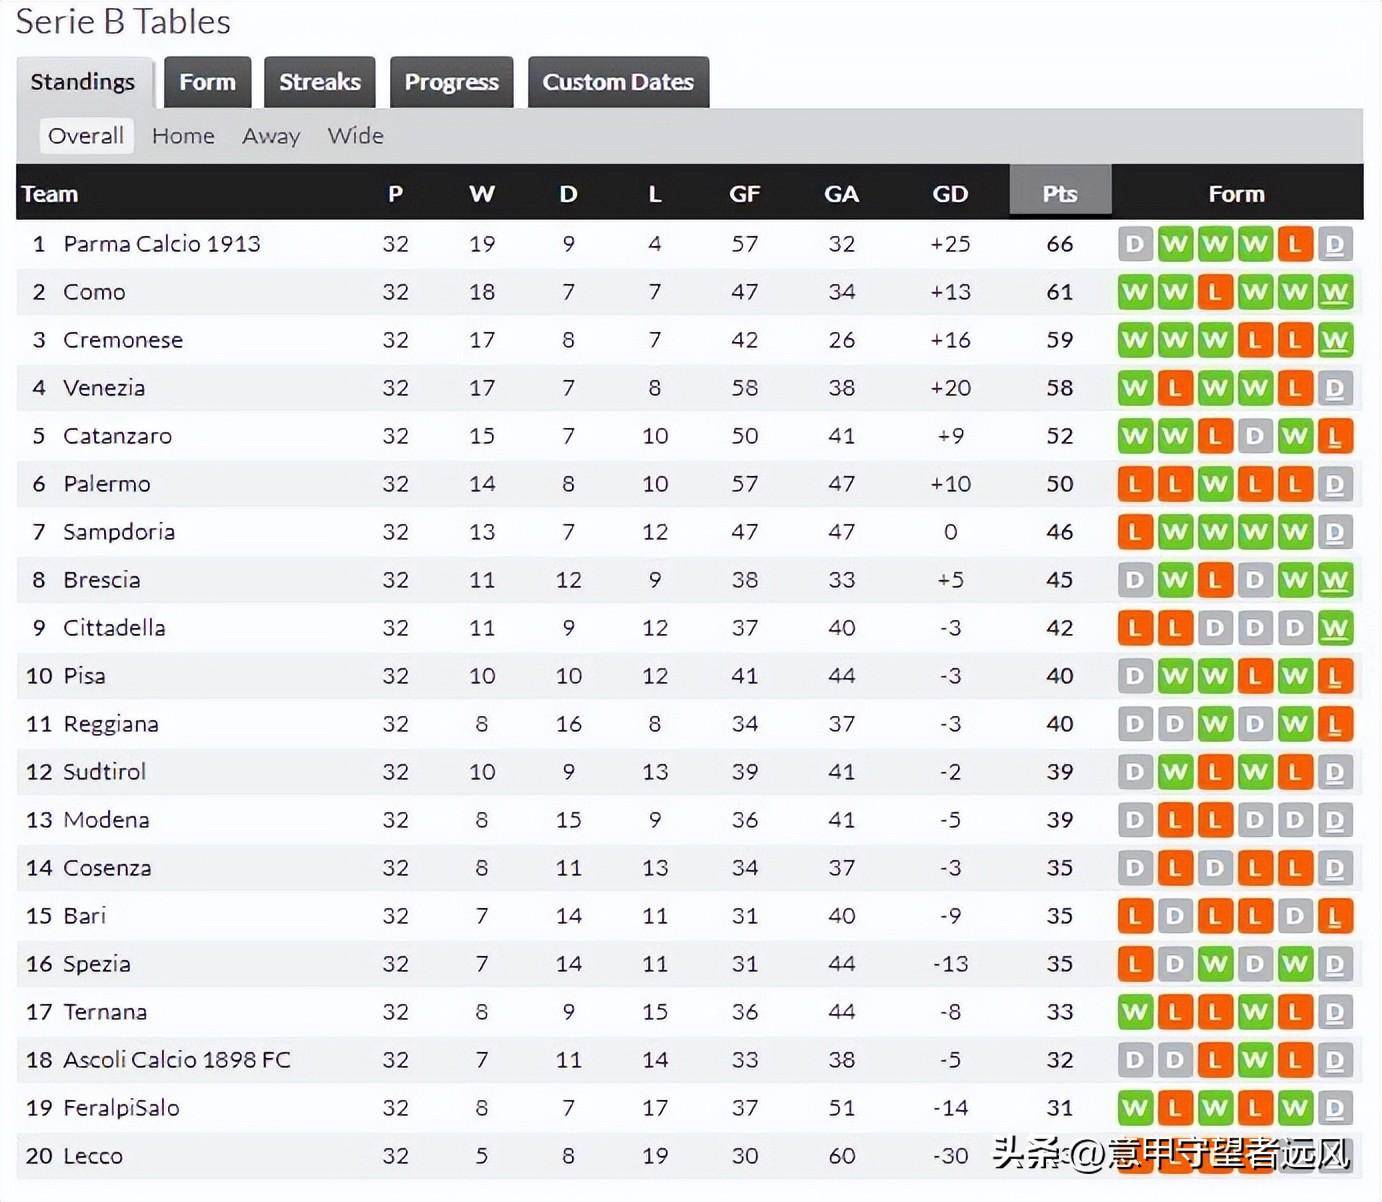Open the Como team page
Viewport: 1382px width, 1202px height.
coord(94,292)
